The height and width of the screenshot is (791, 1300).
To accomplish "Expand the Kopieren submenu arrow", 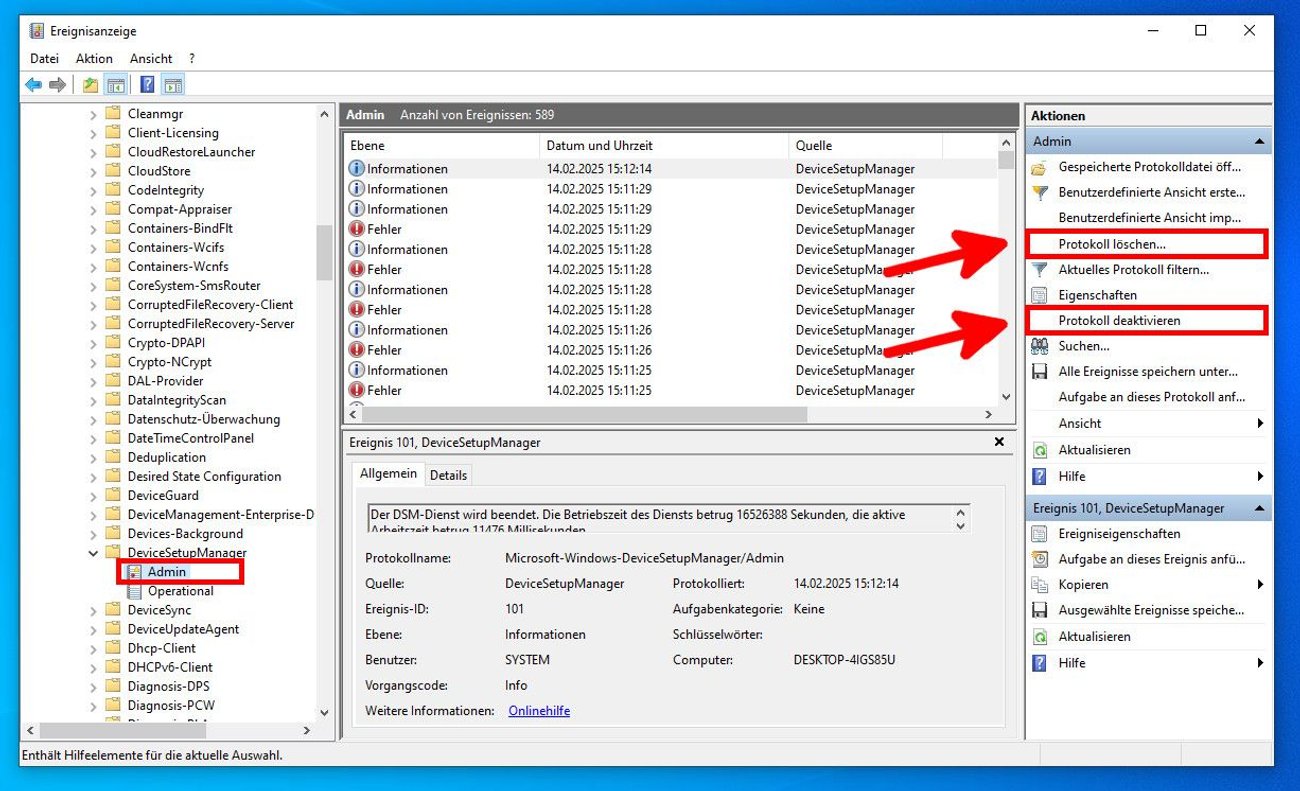I will tap(1262, 584).
